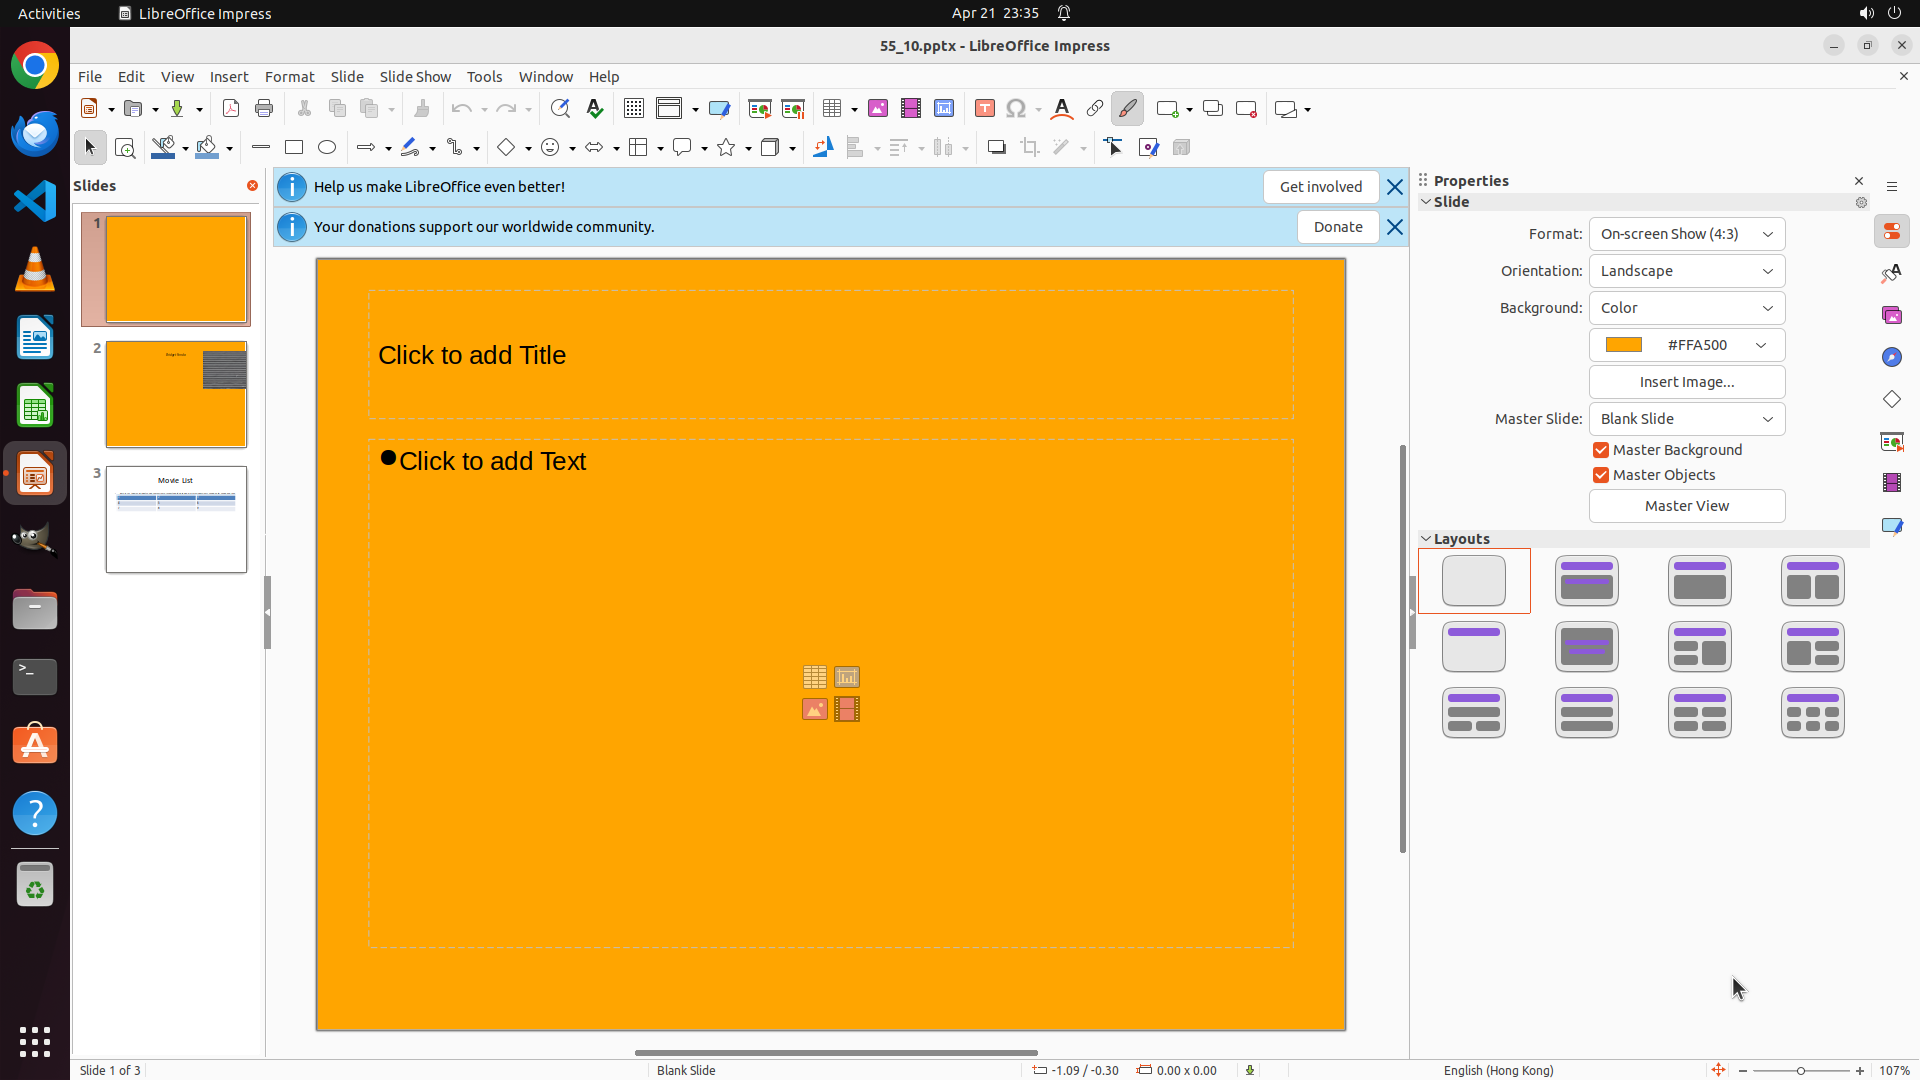Click the Insert Table toolbar icon
Image resolution: width=1920 pixels, height=1080 pixels.
tap(831, 109)
